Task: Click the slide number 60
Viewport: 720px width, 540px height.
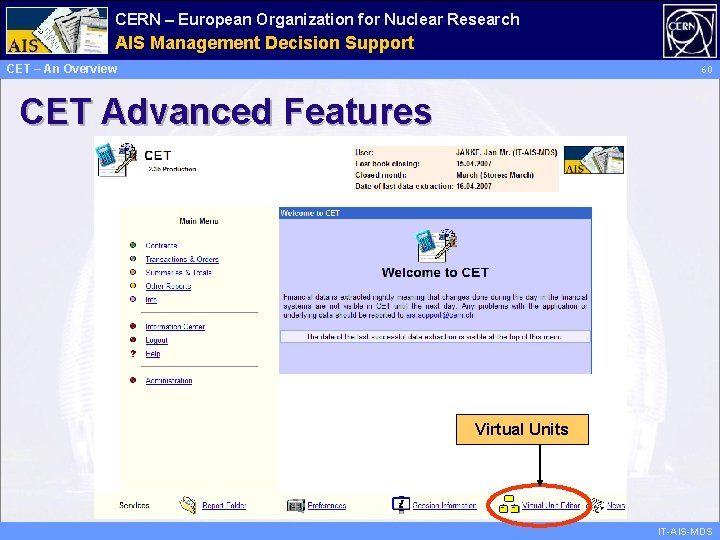Action: [706, 70]
